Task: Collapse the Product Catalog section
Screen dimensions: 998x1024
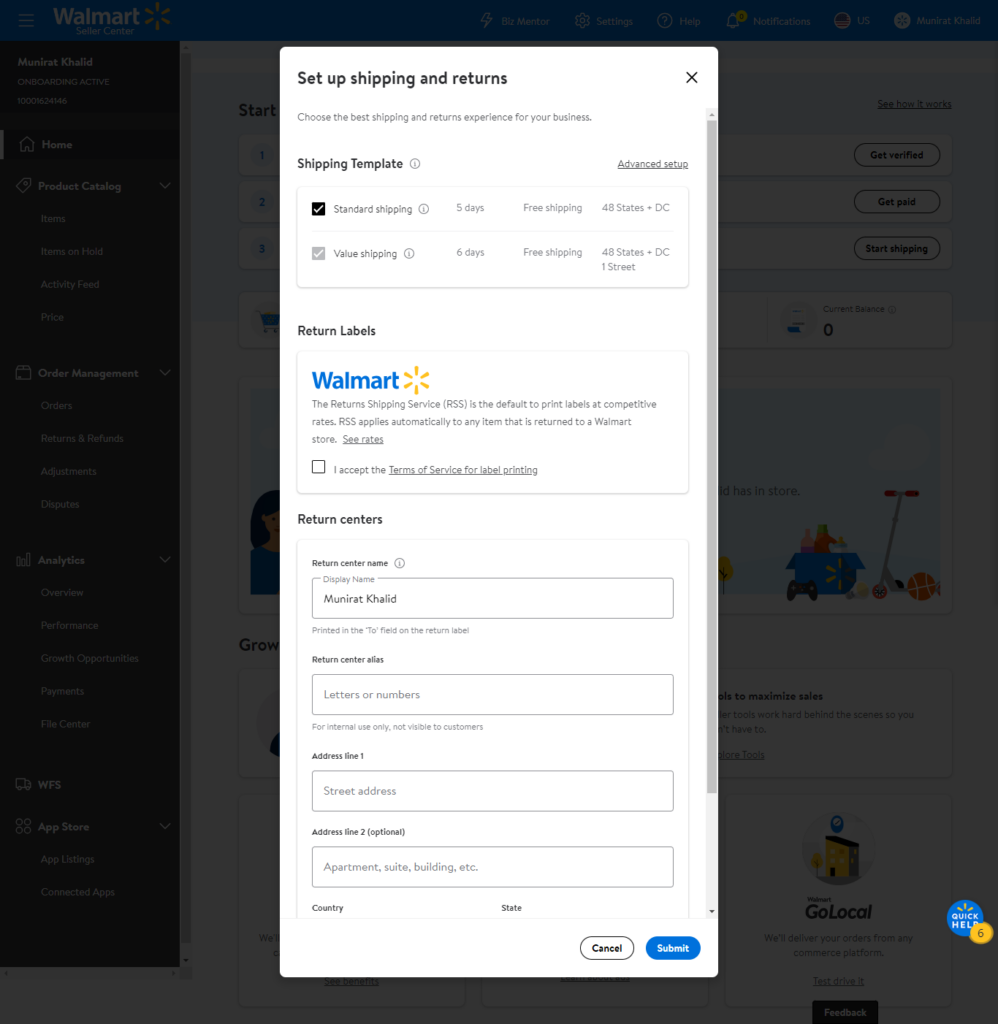Action: [165, 185]
